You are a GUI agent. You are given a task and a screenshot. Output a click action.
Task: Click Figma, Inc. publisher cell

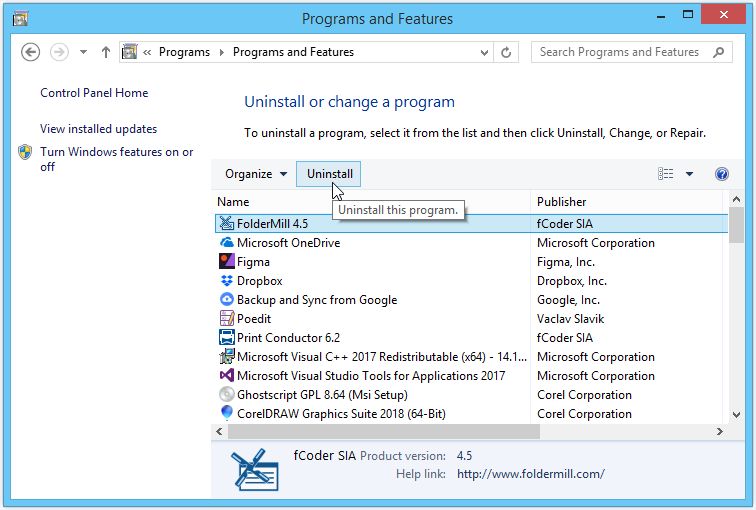[566, 262]
